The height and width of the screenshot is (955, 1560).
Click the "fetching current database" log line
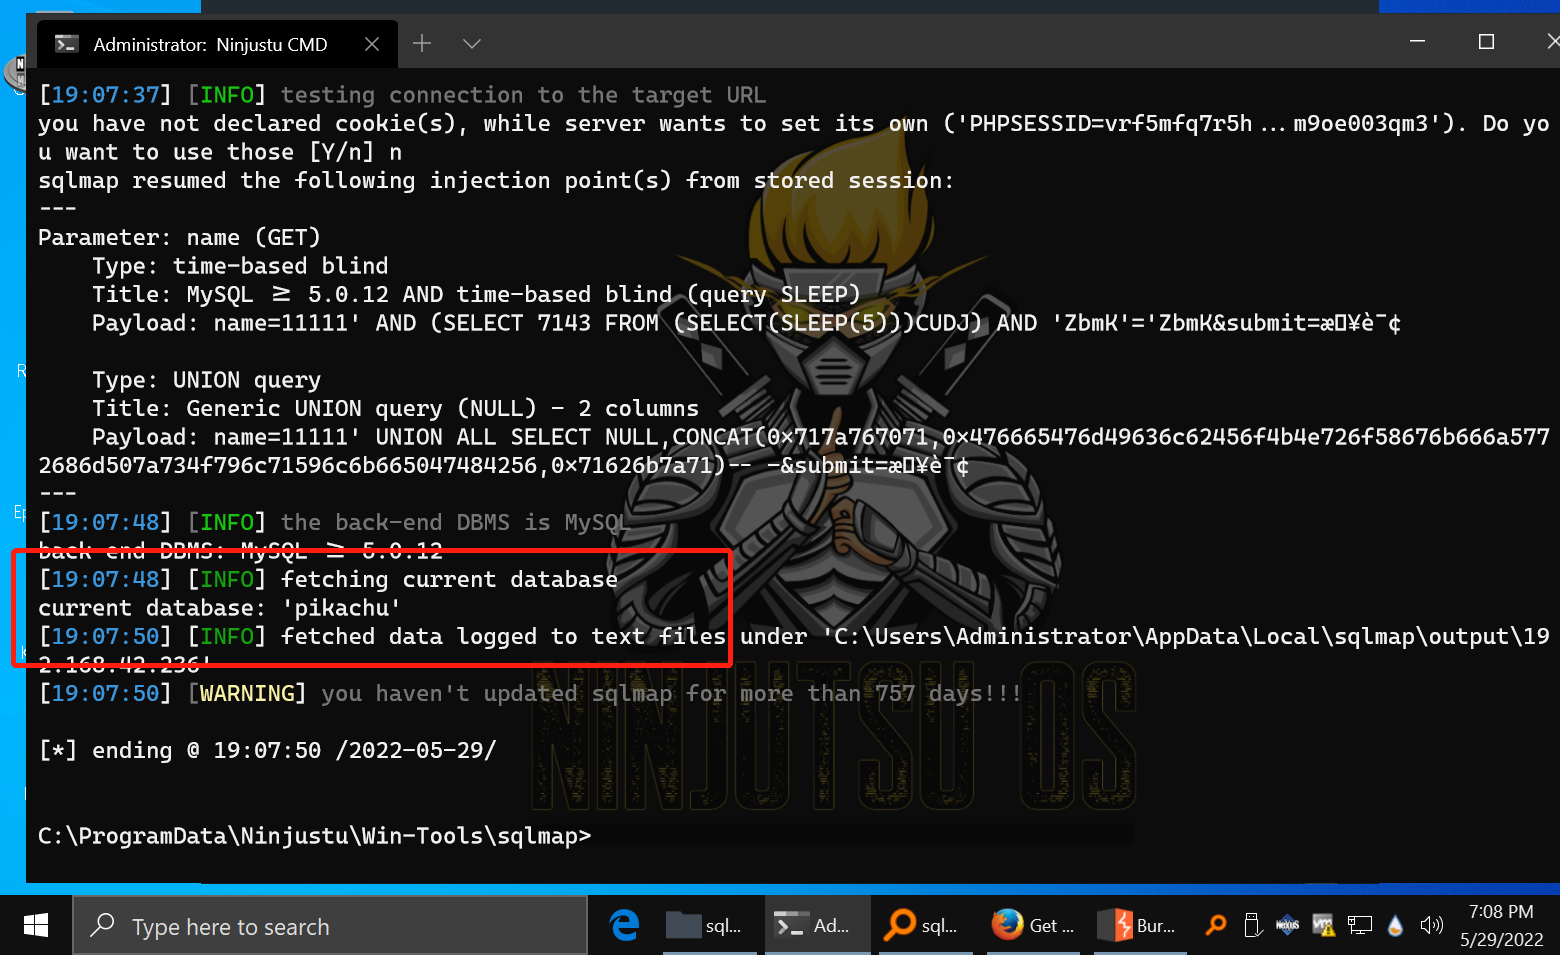328,579
